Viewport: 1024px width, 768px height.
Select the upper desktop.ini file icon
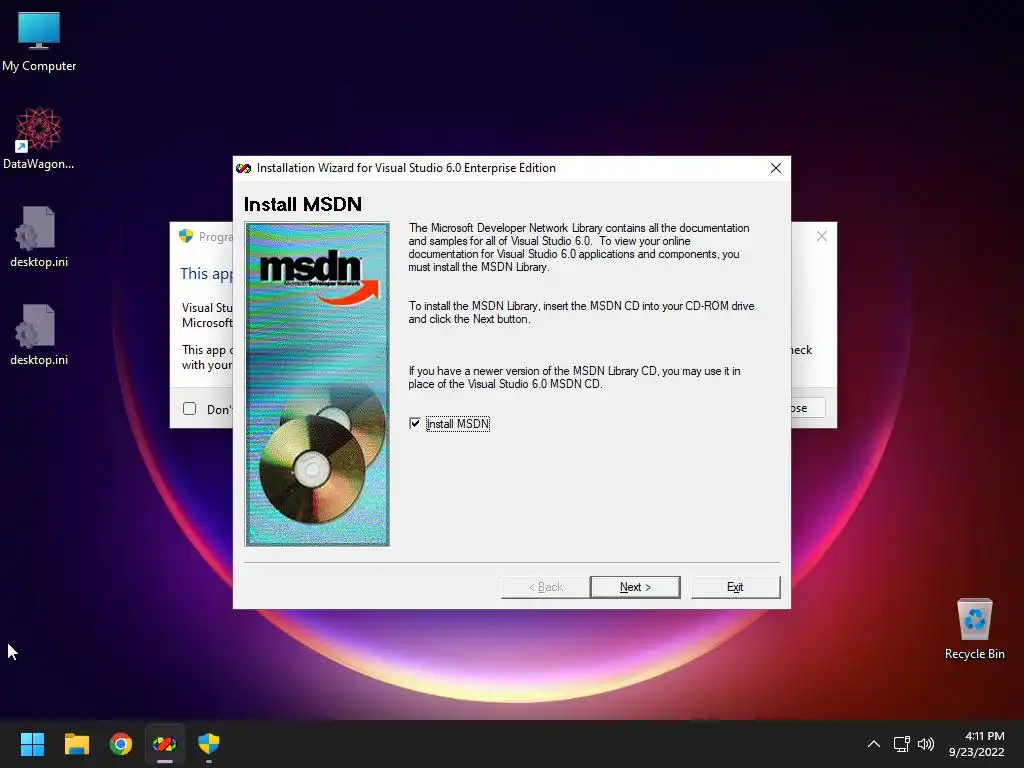39,237
